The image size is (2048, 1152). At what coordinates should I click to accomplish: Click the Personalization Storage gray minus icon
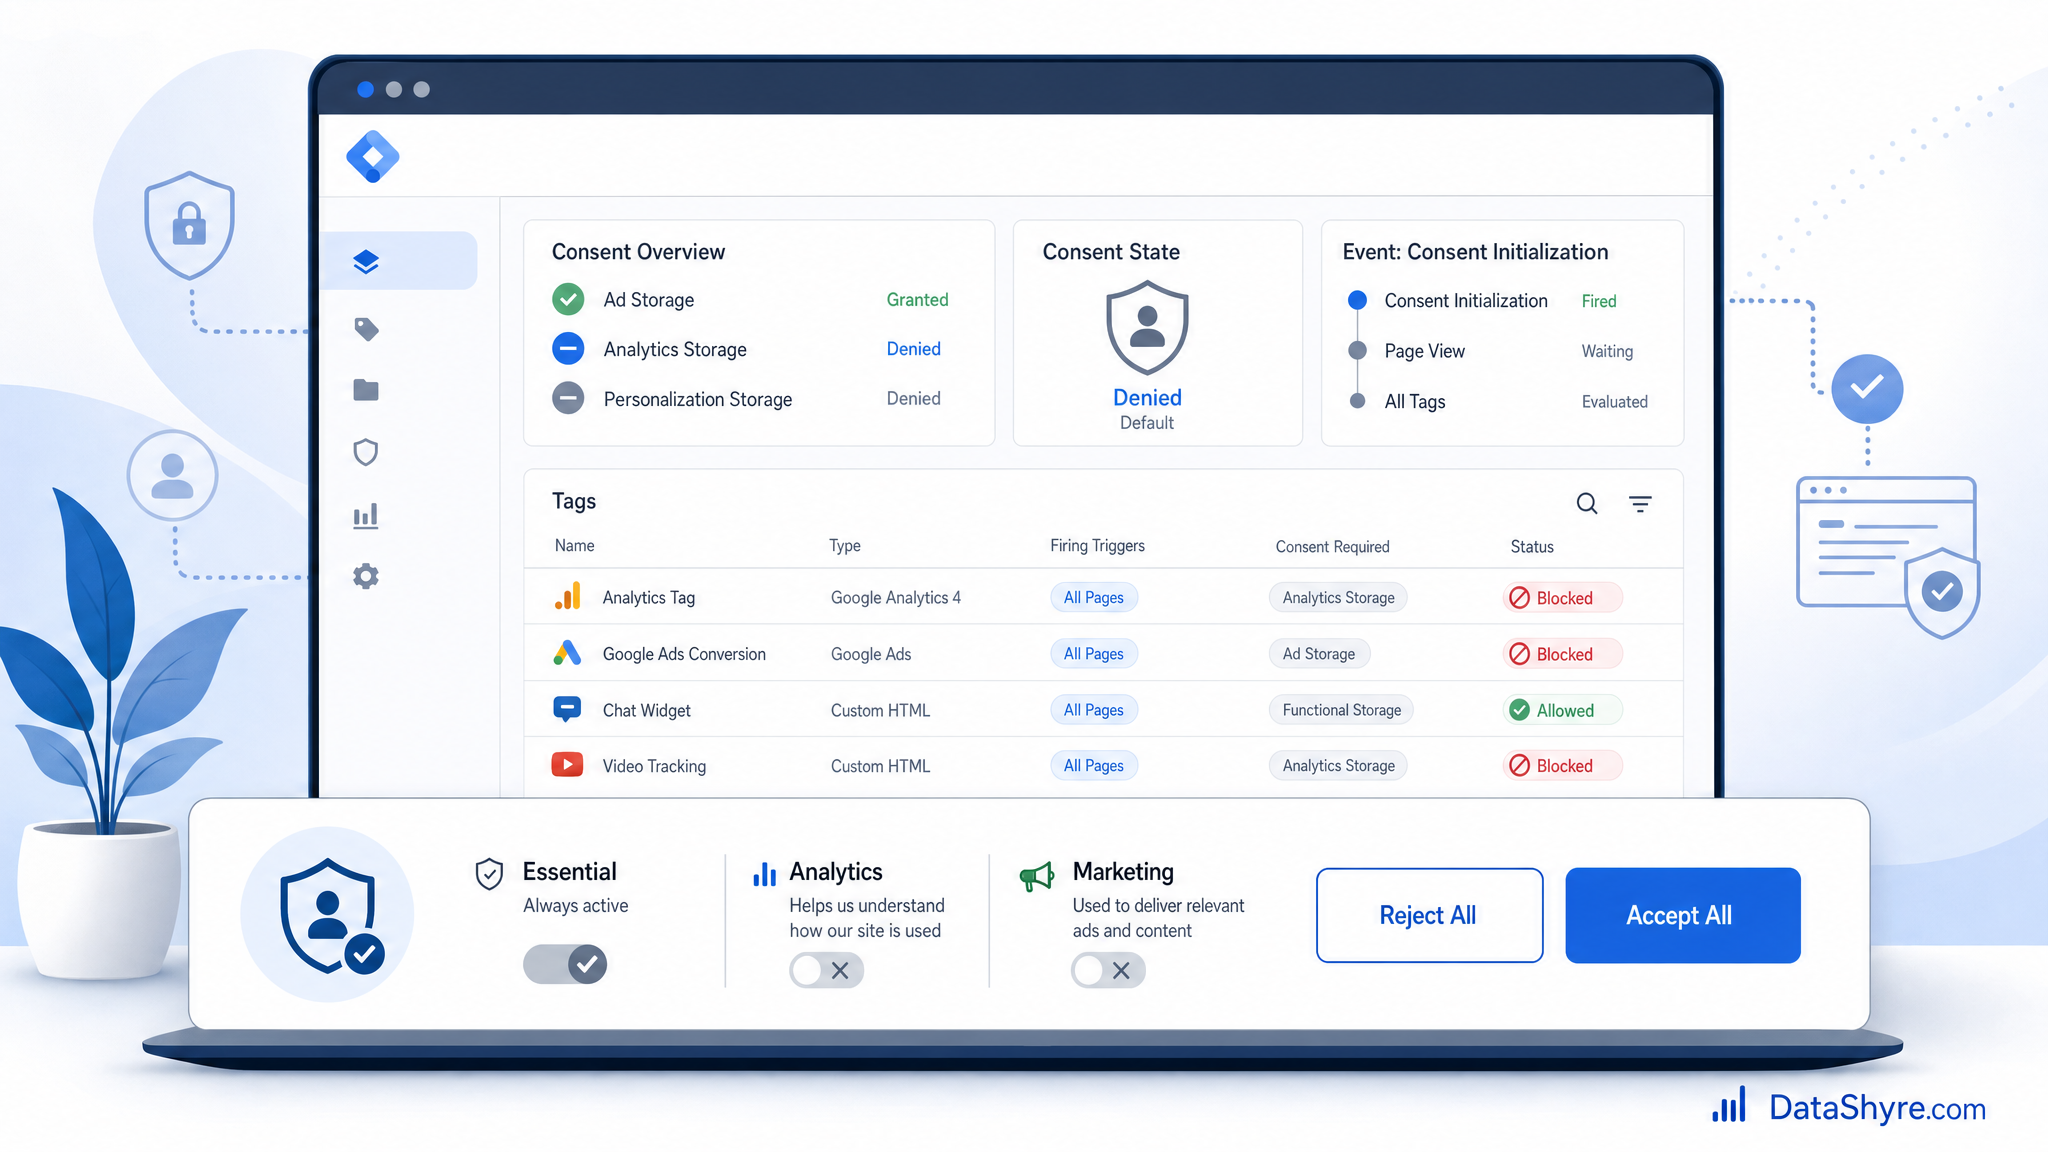(568, 398)
